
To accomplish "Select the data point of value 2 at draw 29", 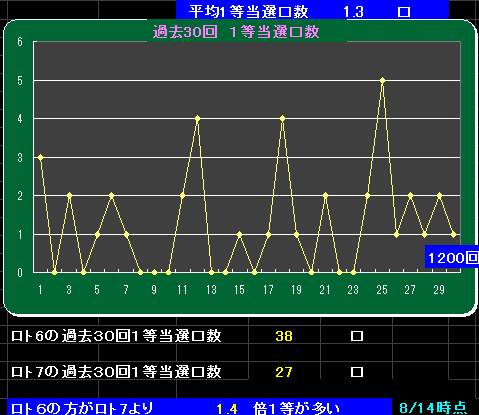I will coord(439,195).
